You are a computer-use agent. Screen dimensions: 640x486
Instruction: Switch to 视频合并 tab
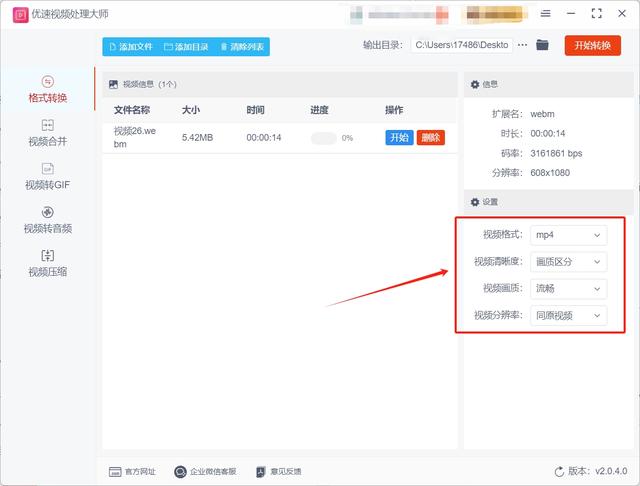pos(48,133)
